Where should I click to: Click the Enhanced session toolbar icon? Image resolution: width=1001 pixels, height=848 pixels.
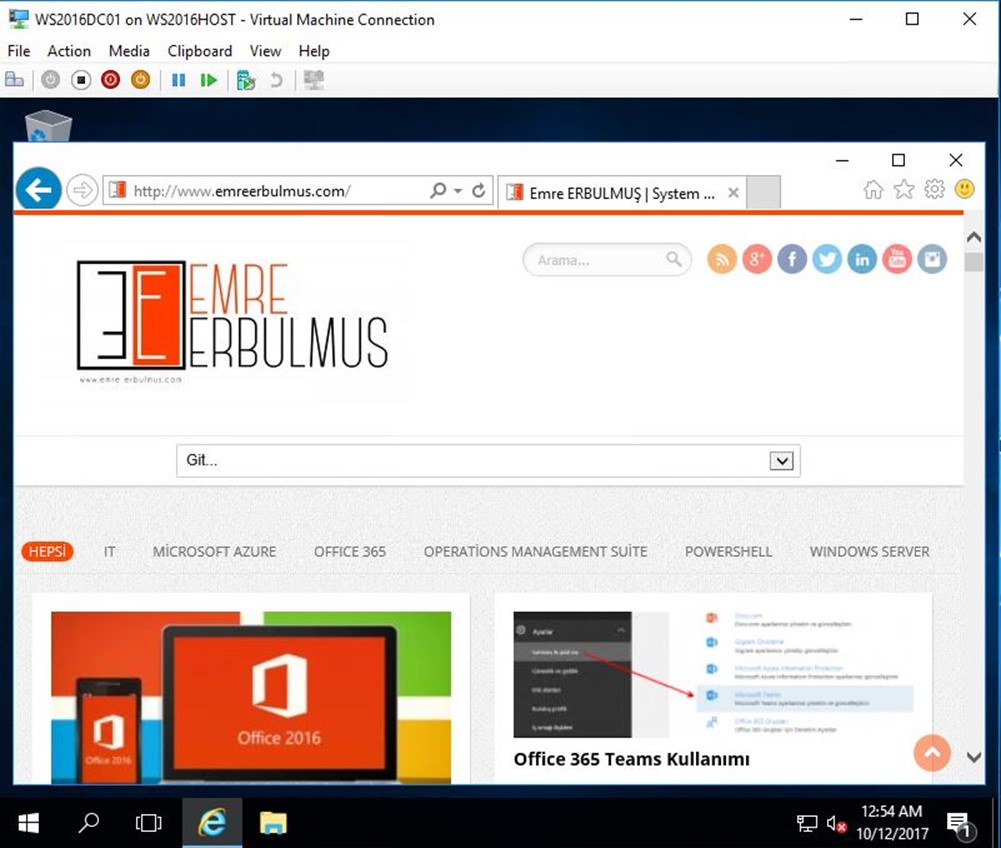[x=313, y=80]
